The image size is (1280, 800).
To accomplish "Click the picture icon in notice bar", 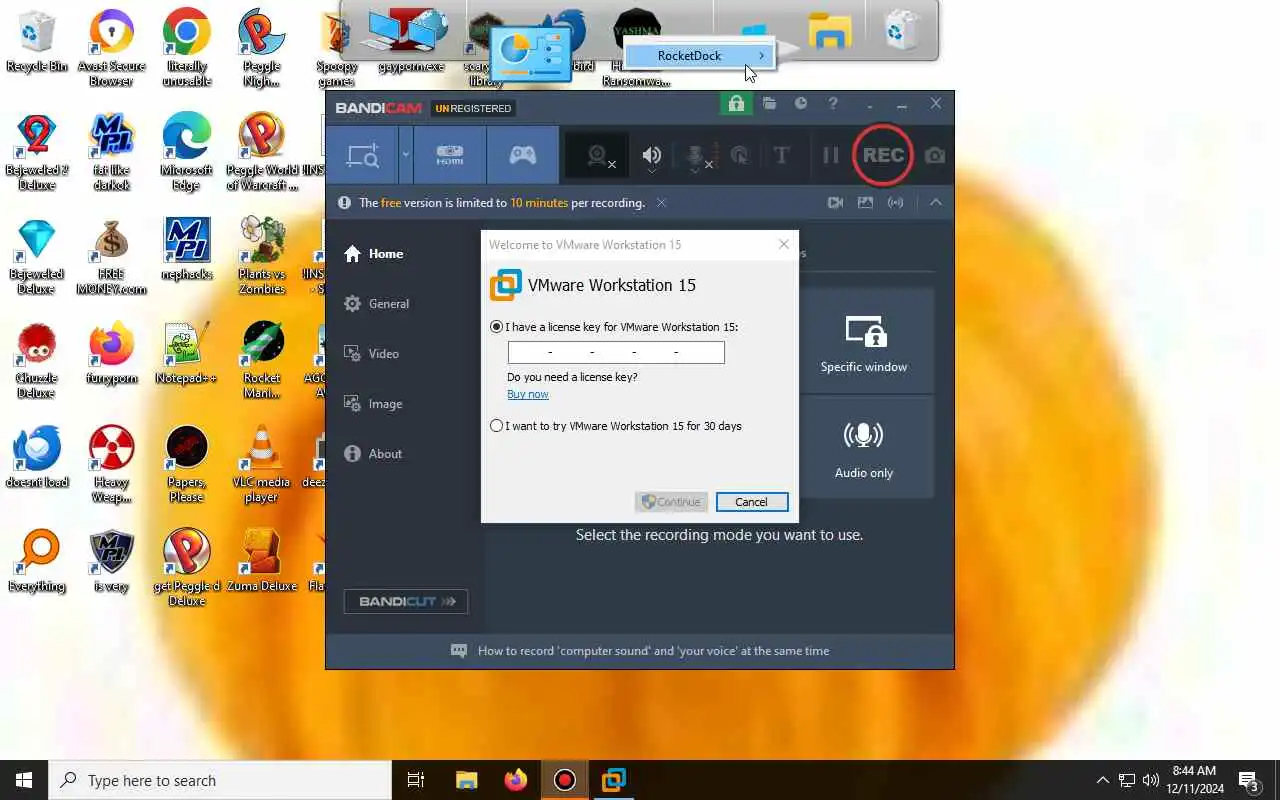I will click(865, 203).
